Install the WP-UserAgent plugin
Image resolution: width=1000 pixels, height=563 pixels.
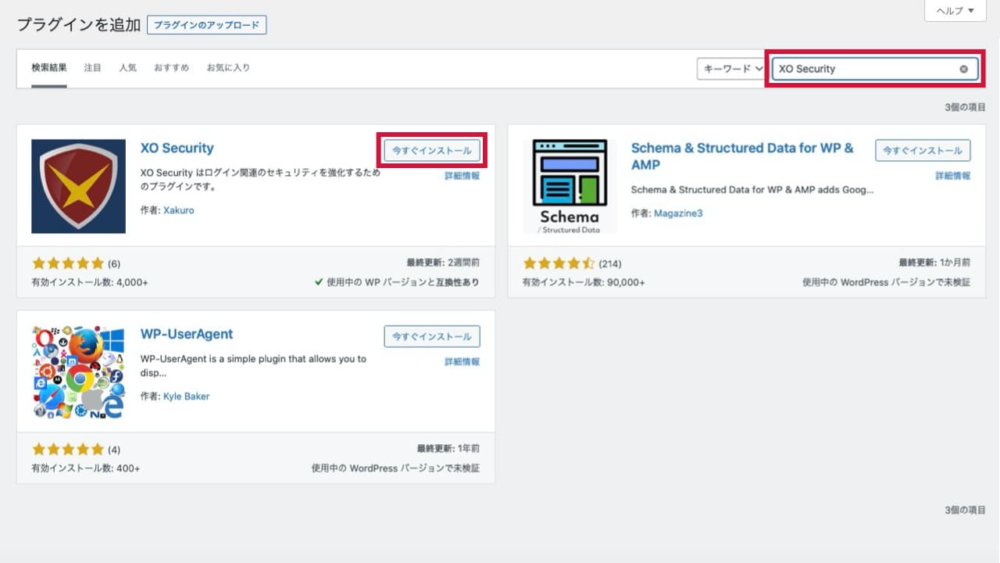tap(432, 337)
